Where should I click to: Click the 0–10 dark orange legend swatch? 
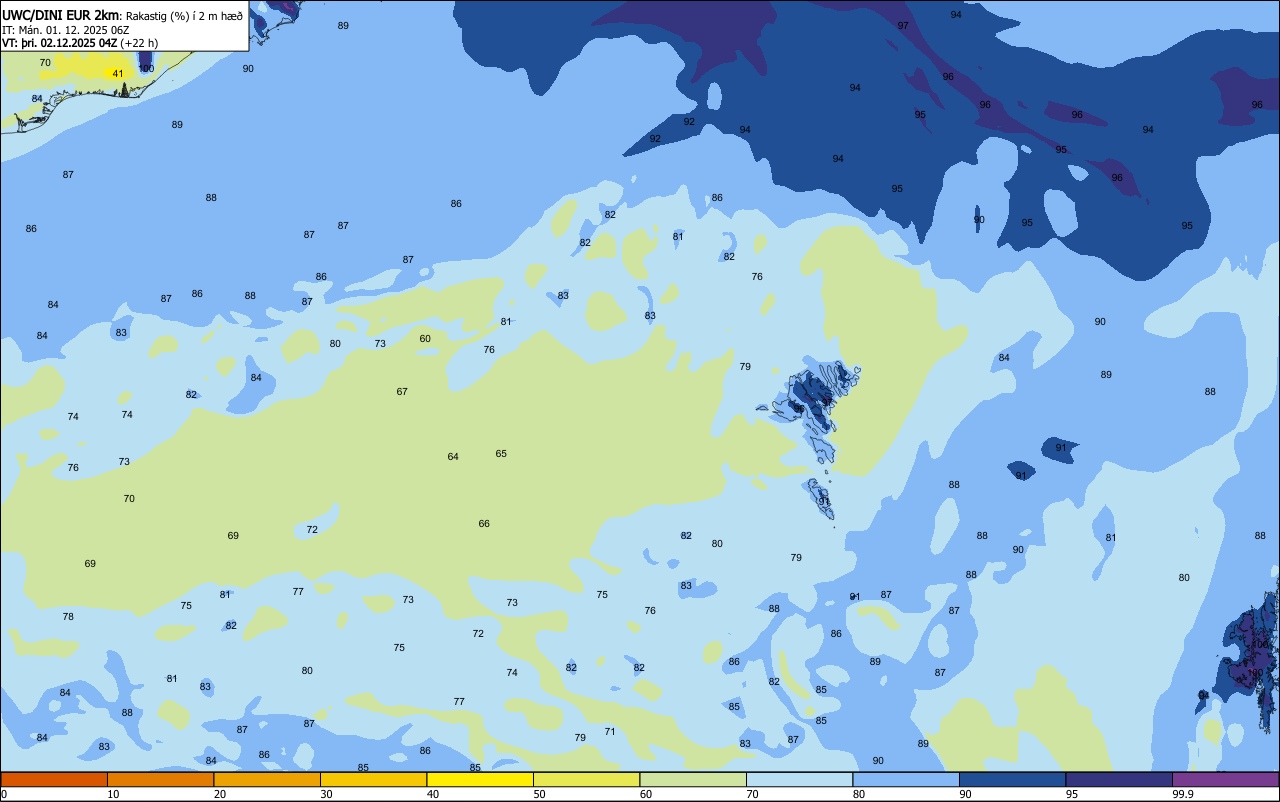pos(54,779)
